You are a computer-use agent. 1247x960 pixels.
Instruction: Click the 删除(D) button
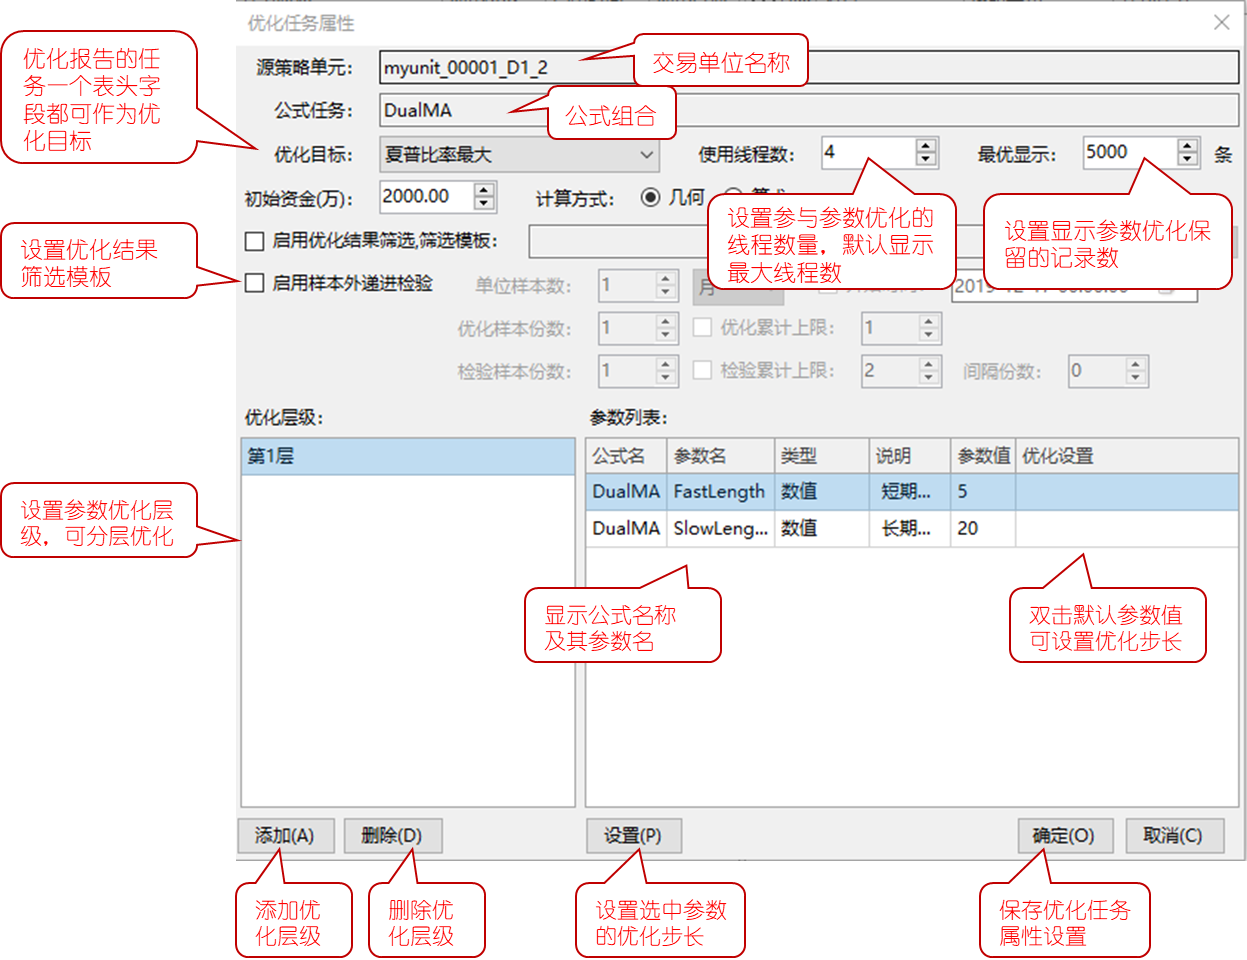(x=392, y=836)
